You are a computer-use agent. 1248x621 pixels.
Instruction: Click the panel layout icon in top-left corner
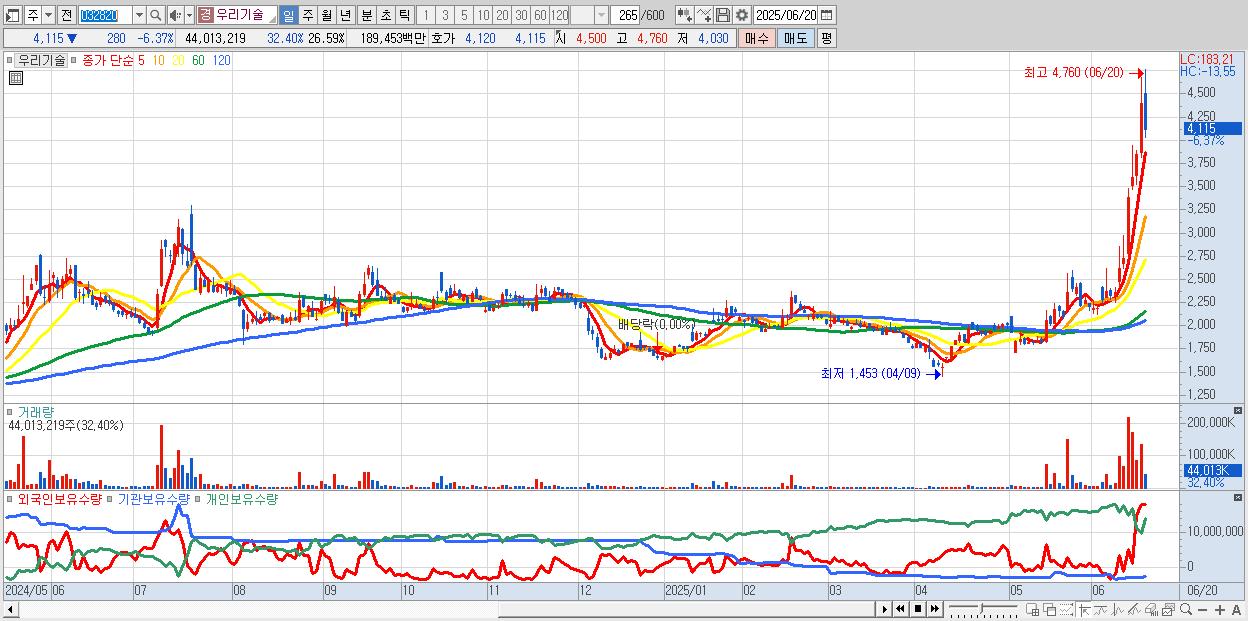pyautogui.click(x=12, y=15)
